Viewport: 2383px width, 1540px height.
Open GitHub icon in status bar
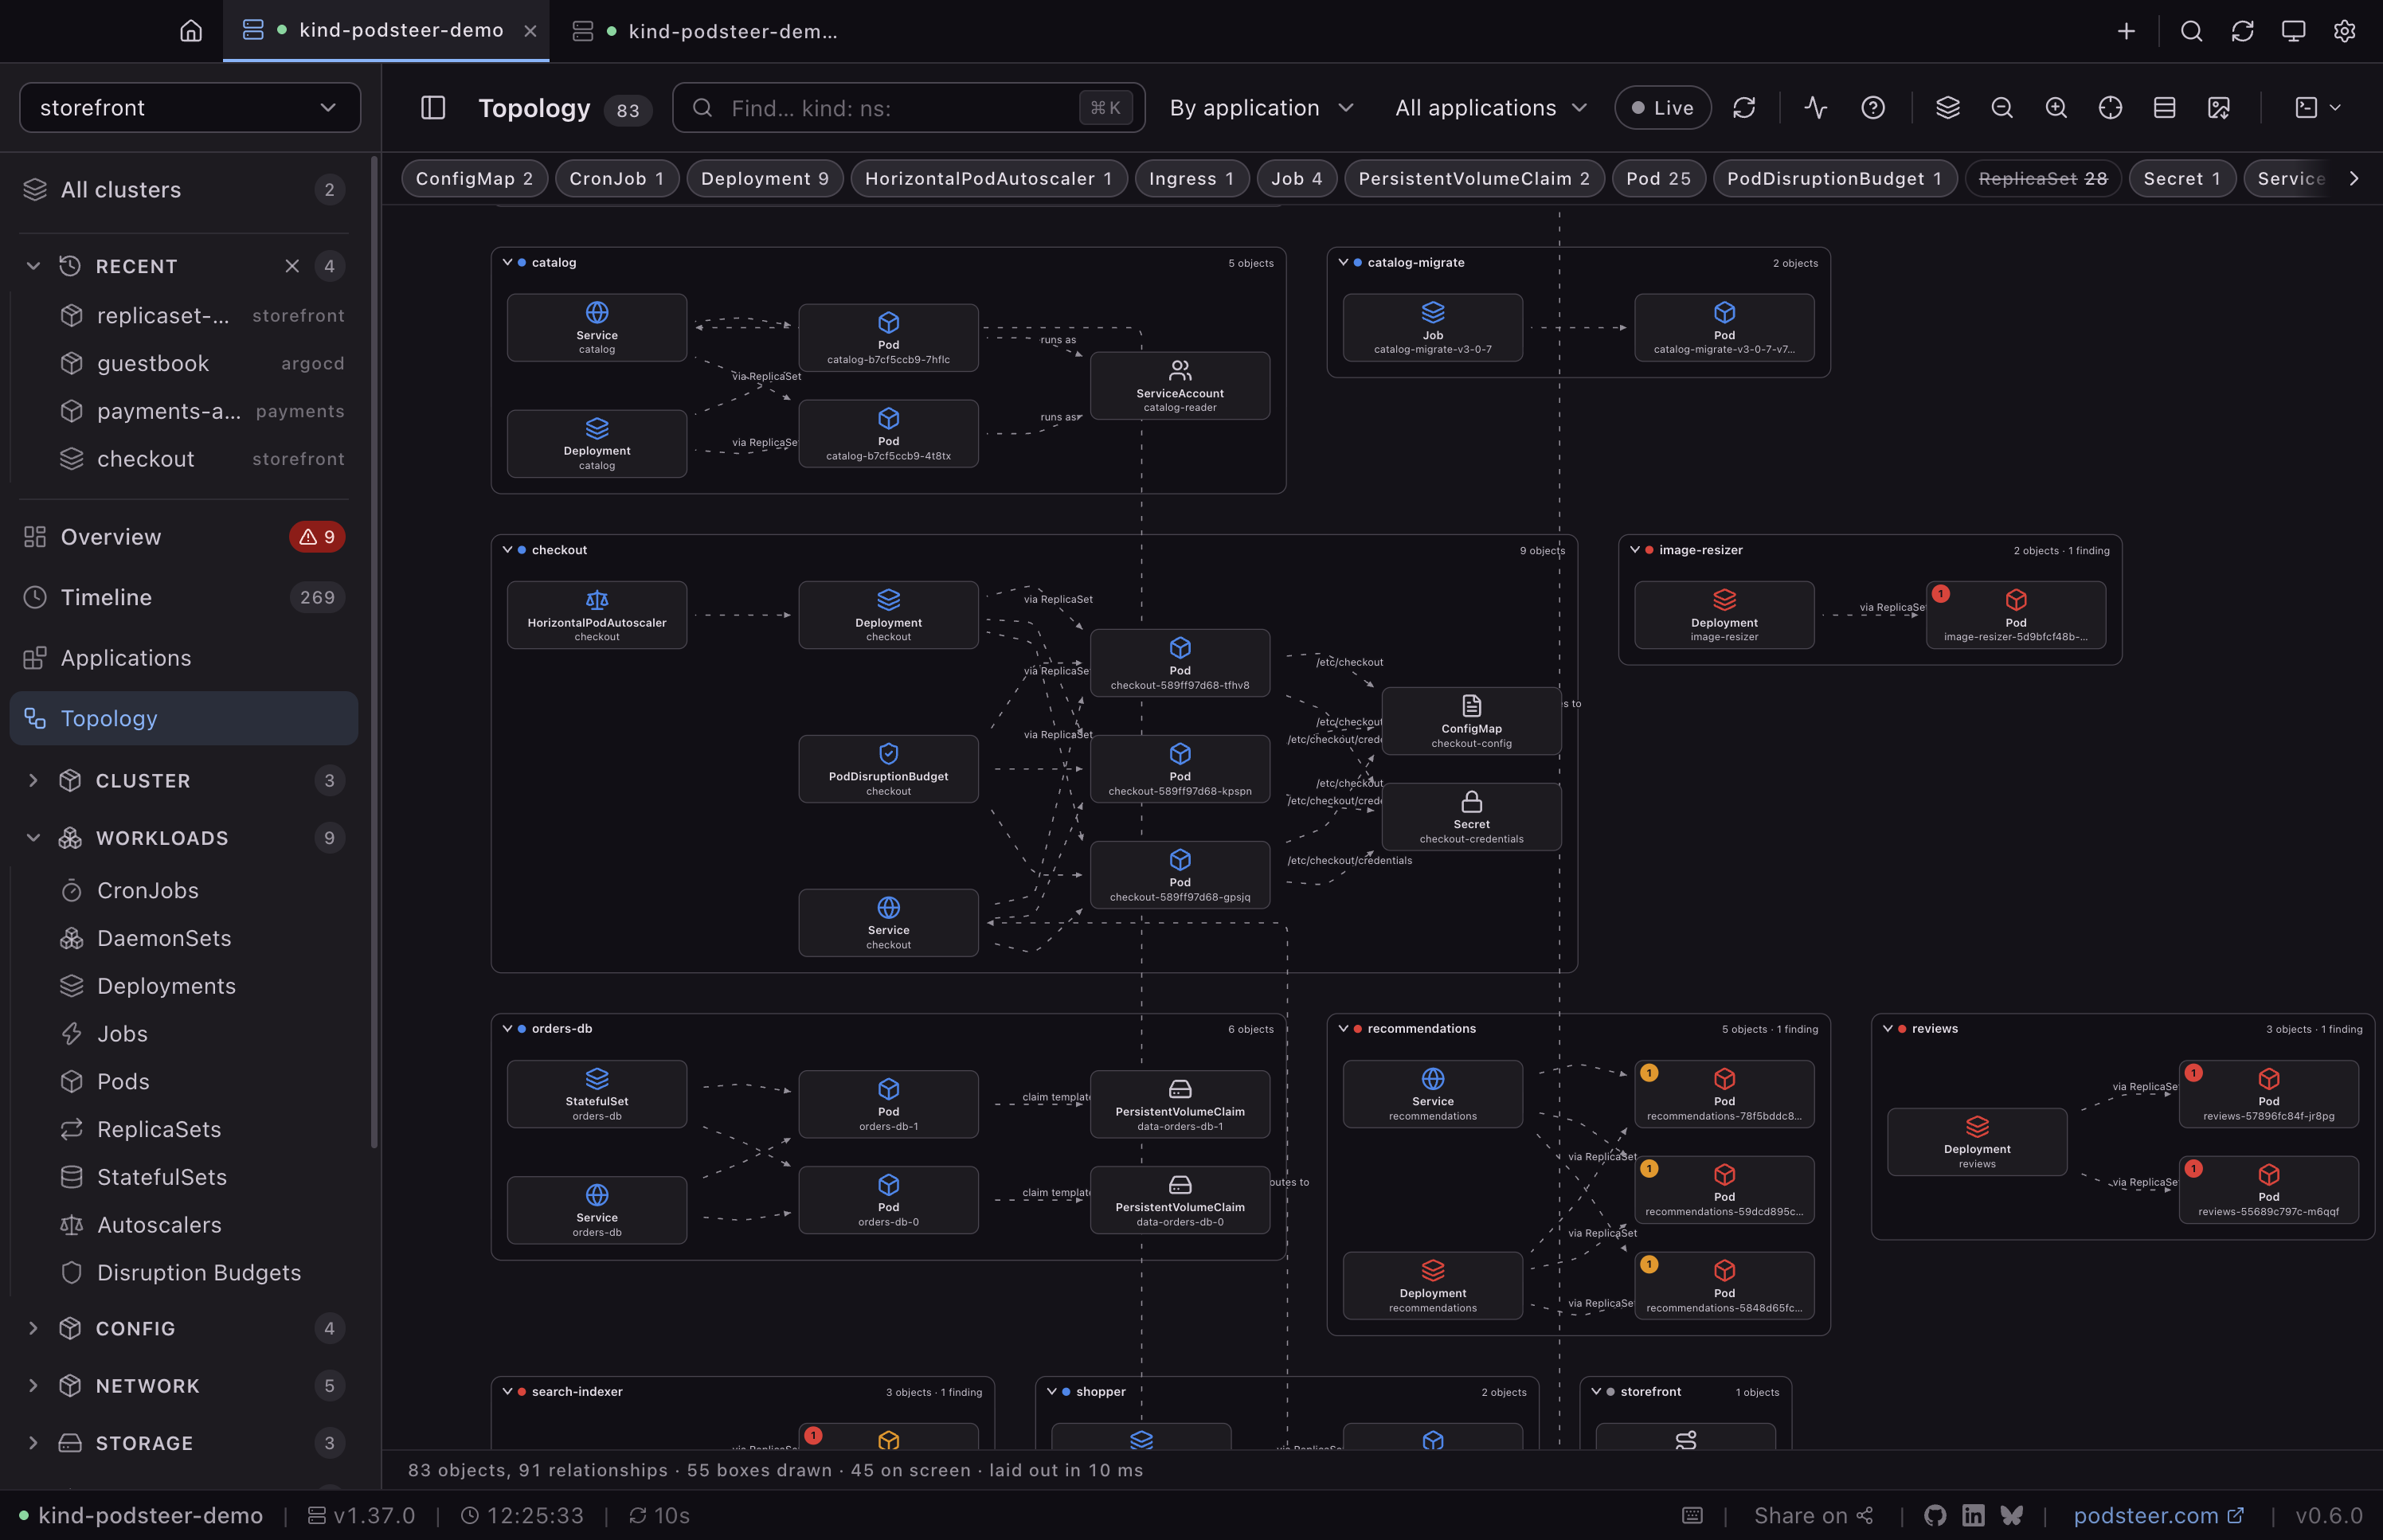tap(1935, 1515)
